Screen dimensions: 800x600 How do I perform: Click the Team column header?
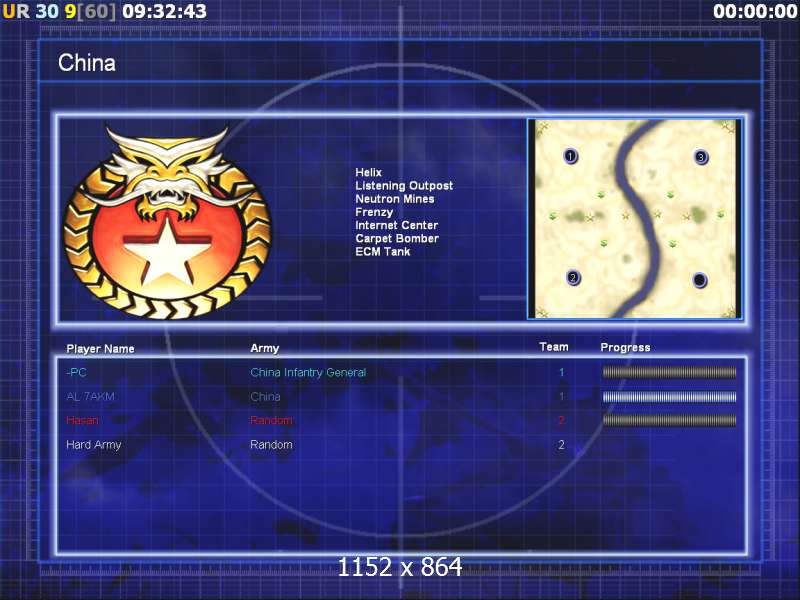(554, 347)
